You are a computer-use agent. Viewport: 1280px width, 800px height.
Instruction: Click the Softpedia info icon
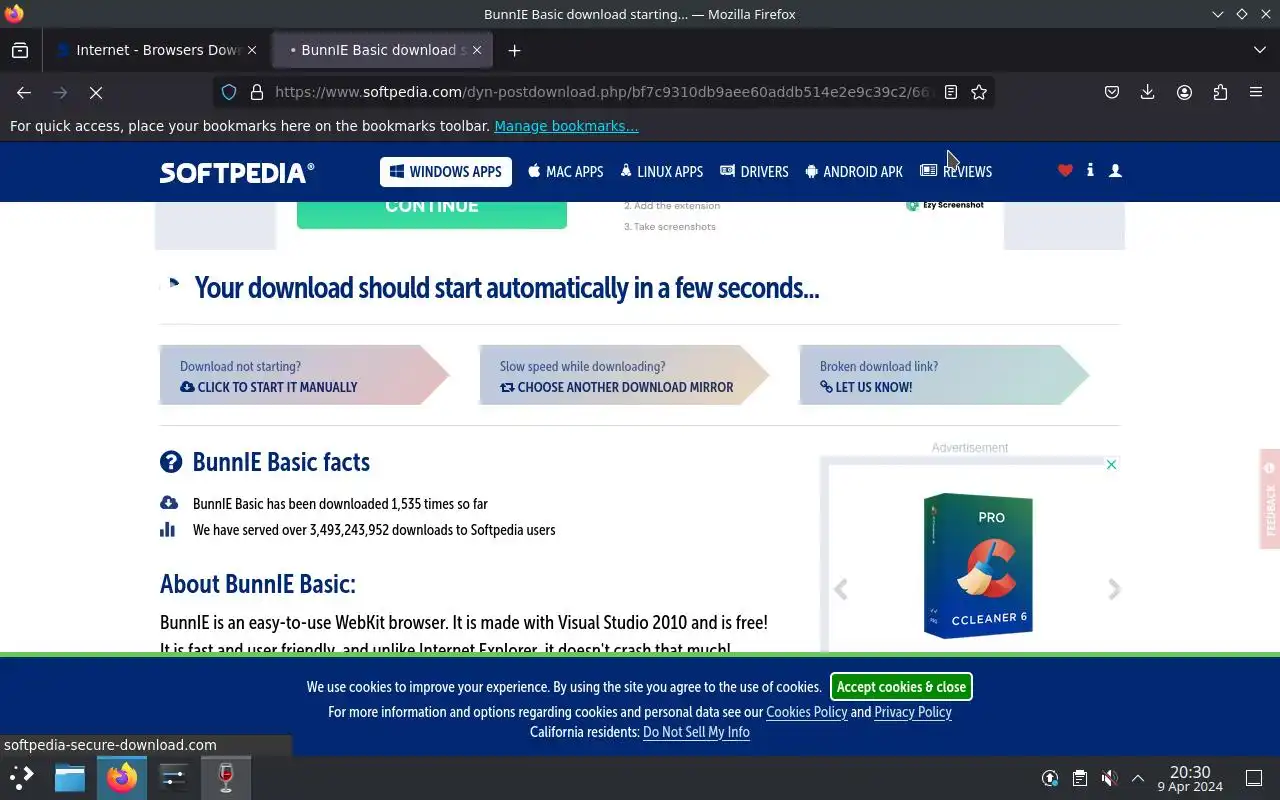[1090, 171]
